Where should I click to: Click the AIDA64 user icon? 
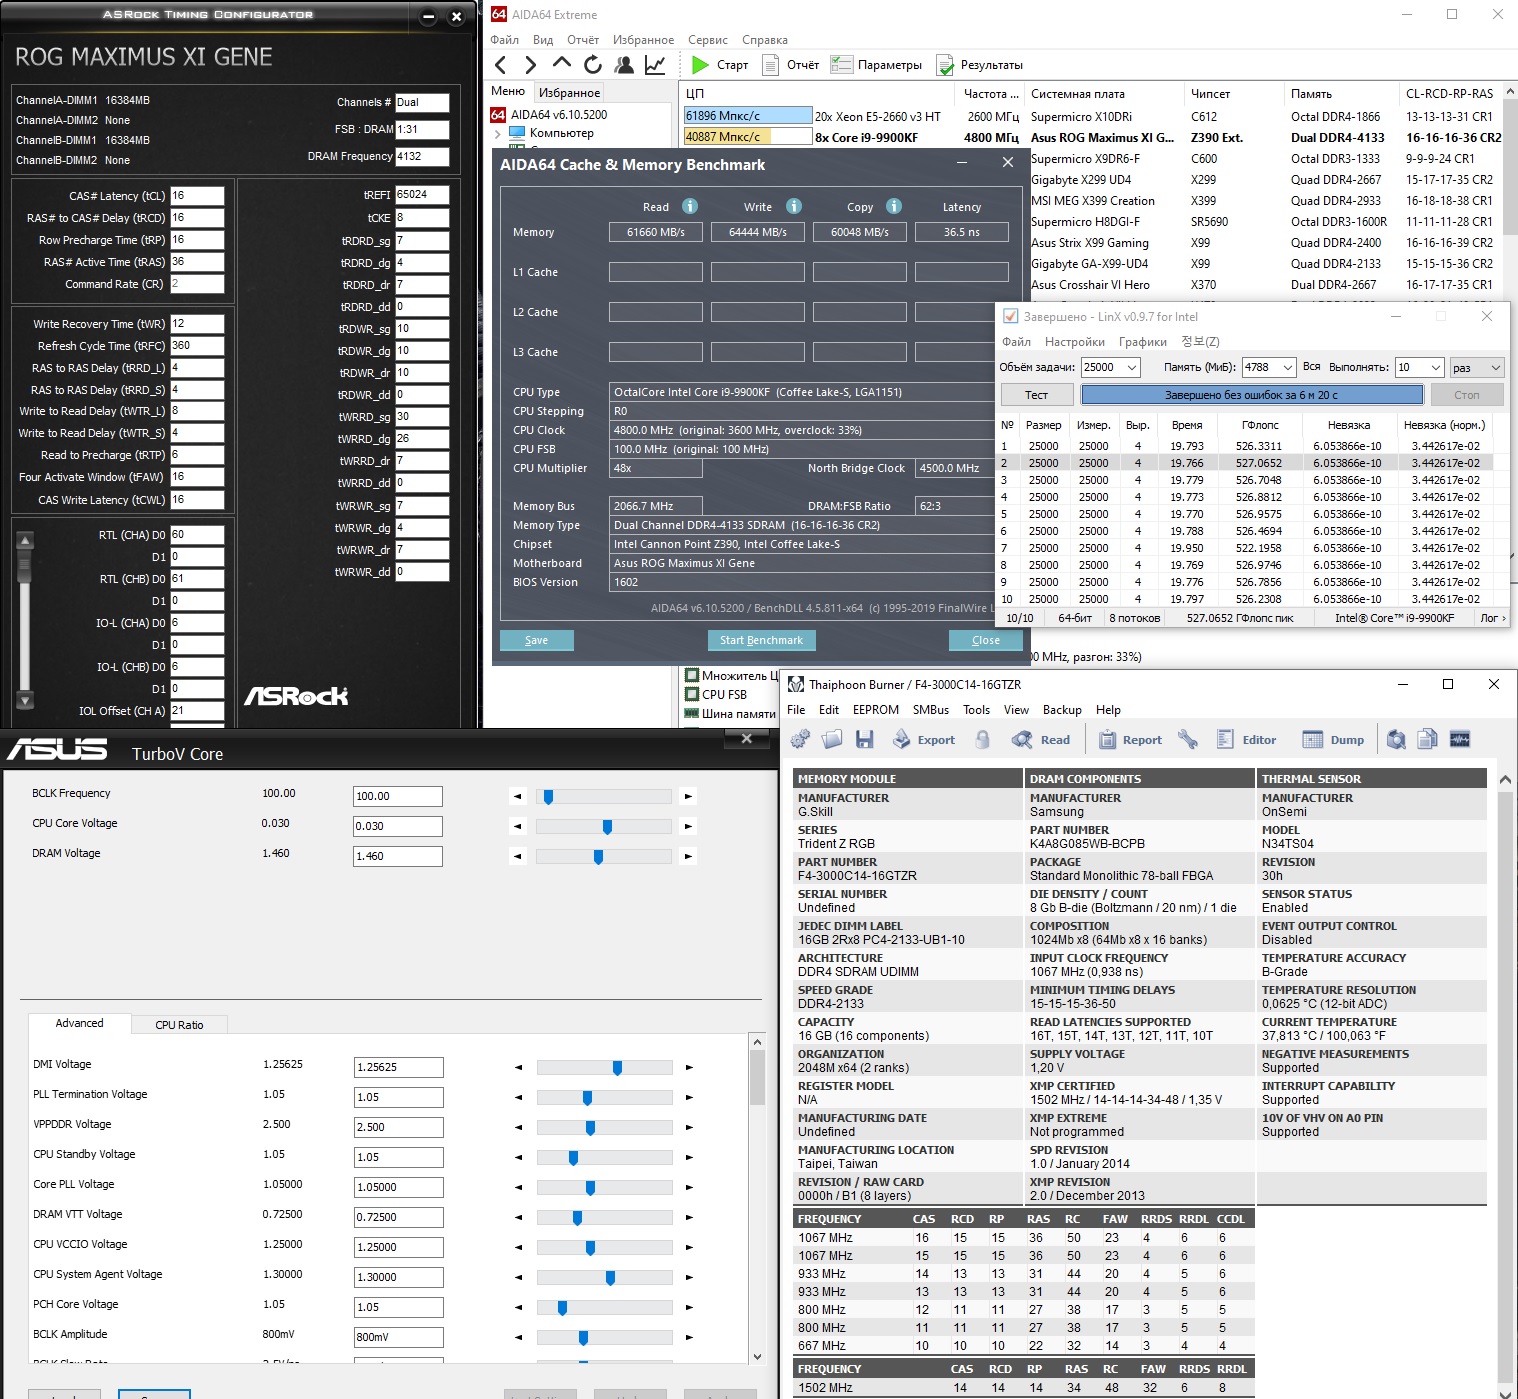pyautogui.click(x=624, y=65)
